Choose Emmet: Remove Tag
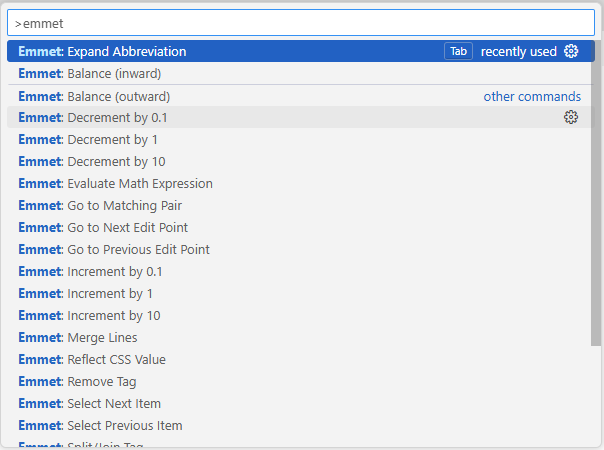This screenshot has height=450, width=604. 301,381
